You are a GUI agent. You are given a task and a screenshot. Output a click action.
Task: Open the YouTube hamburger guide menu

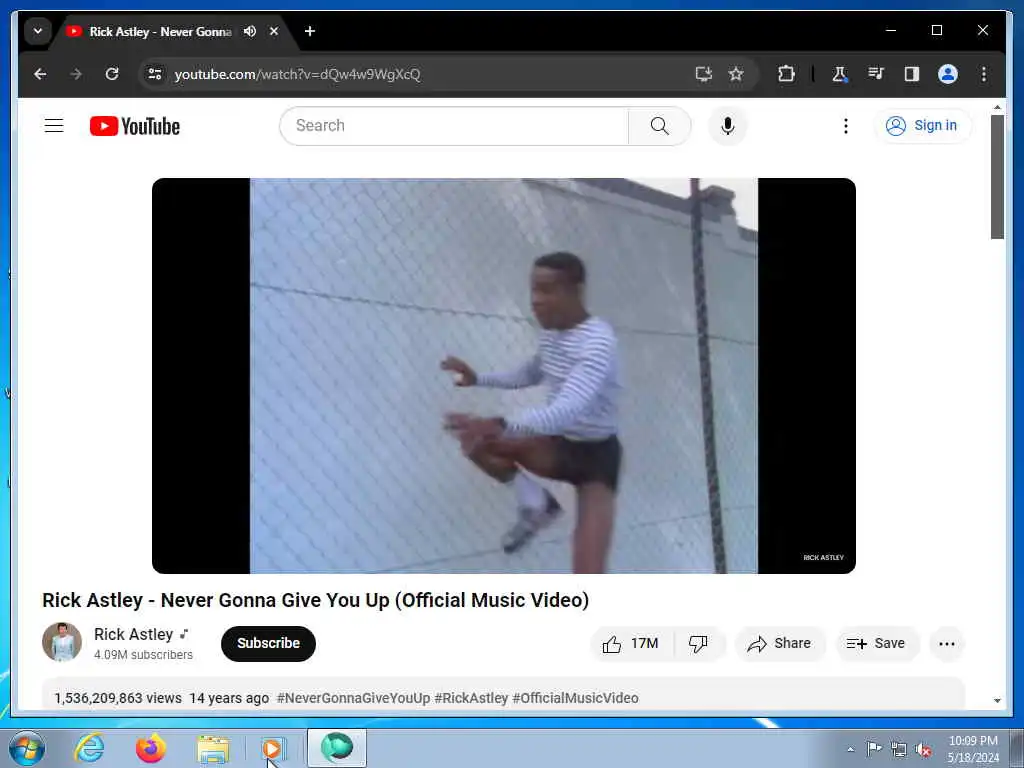coord(54,125)
